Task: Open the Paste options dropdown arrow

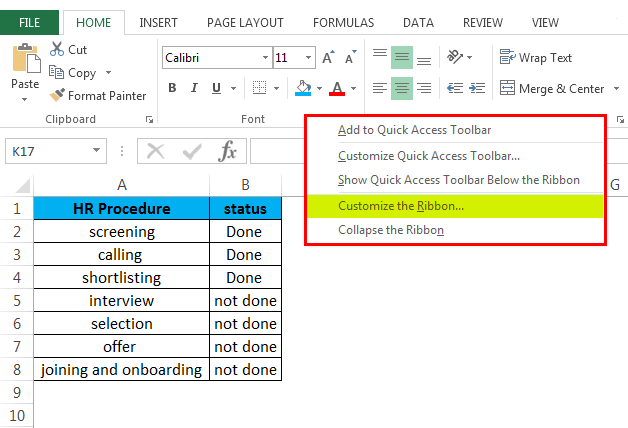Action: [24, 99]
